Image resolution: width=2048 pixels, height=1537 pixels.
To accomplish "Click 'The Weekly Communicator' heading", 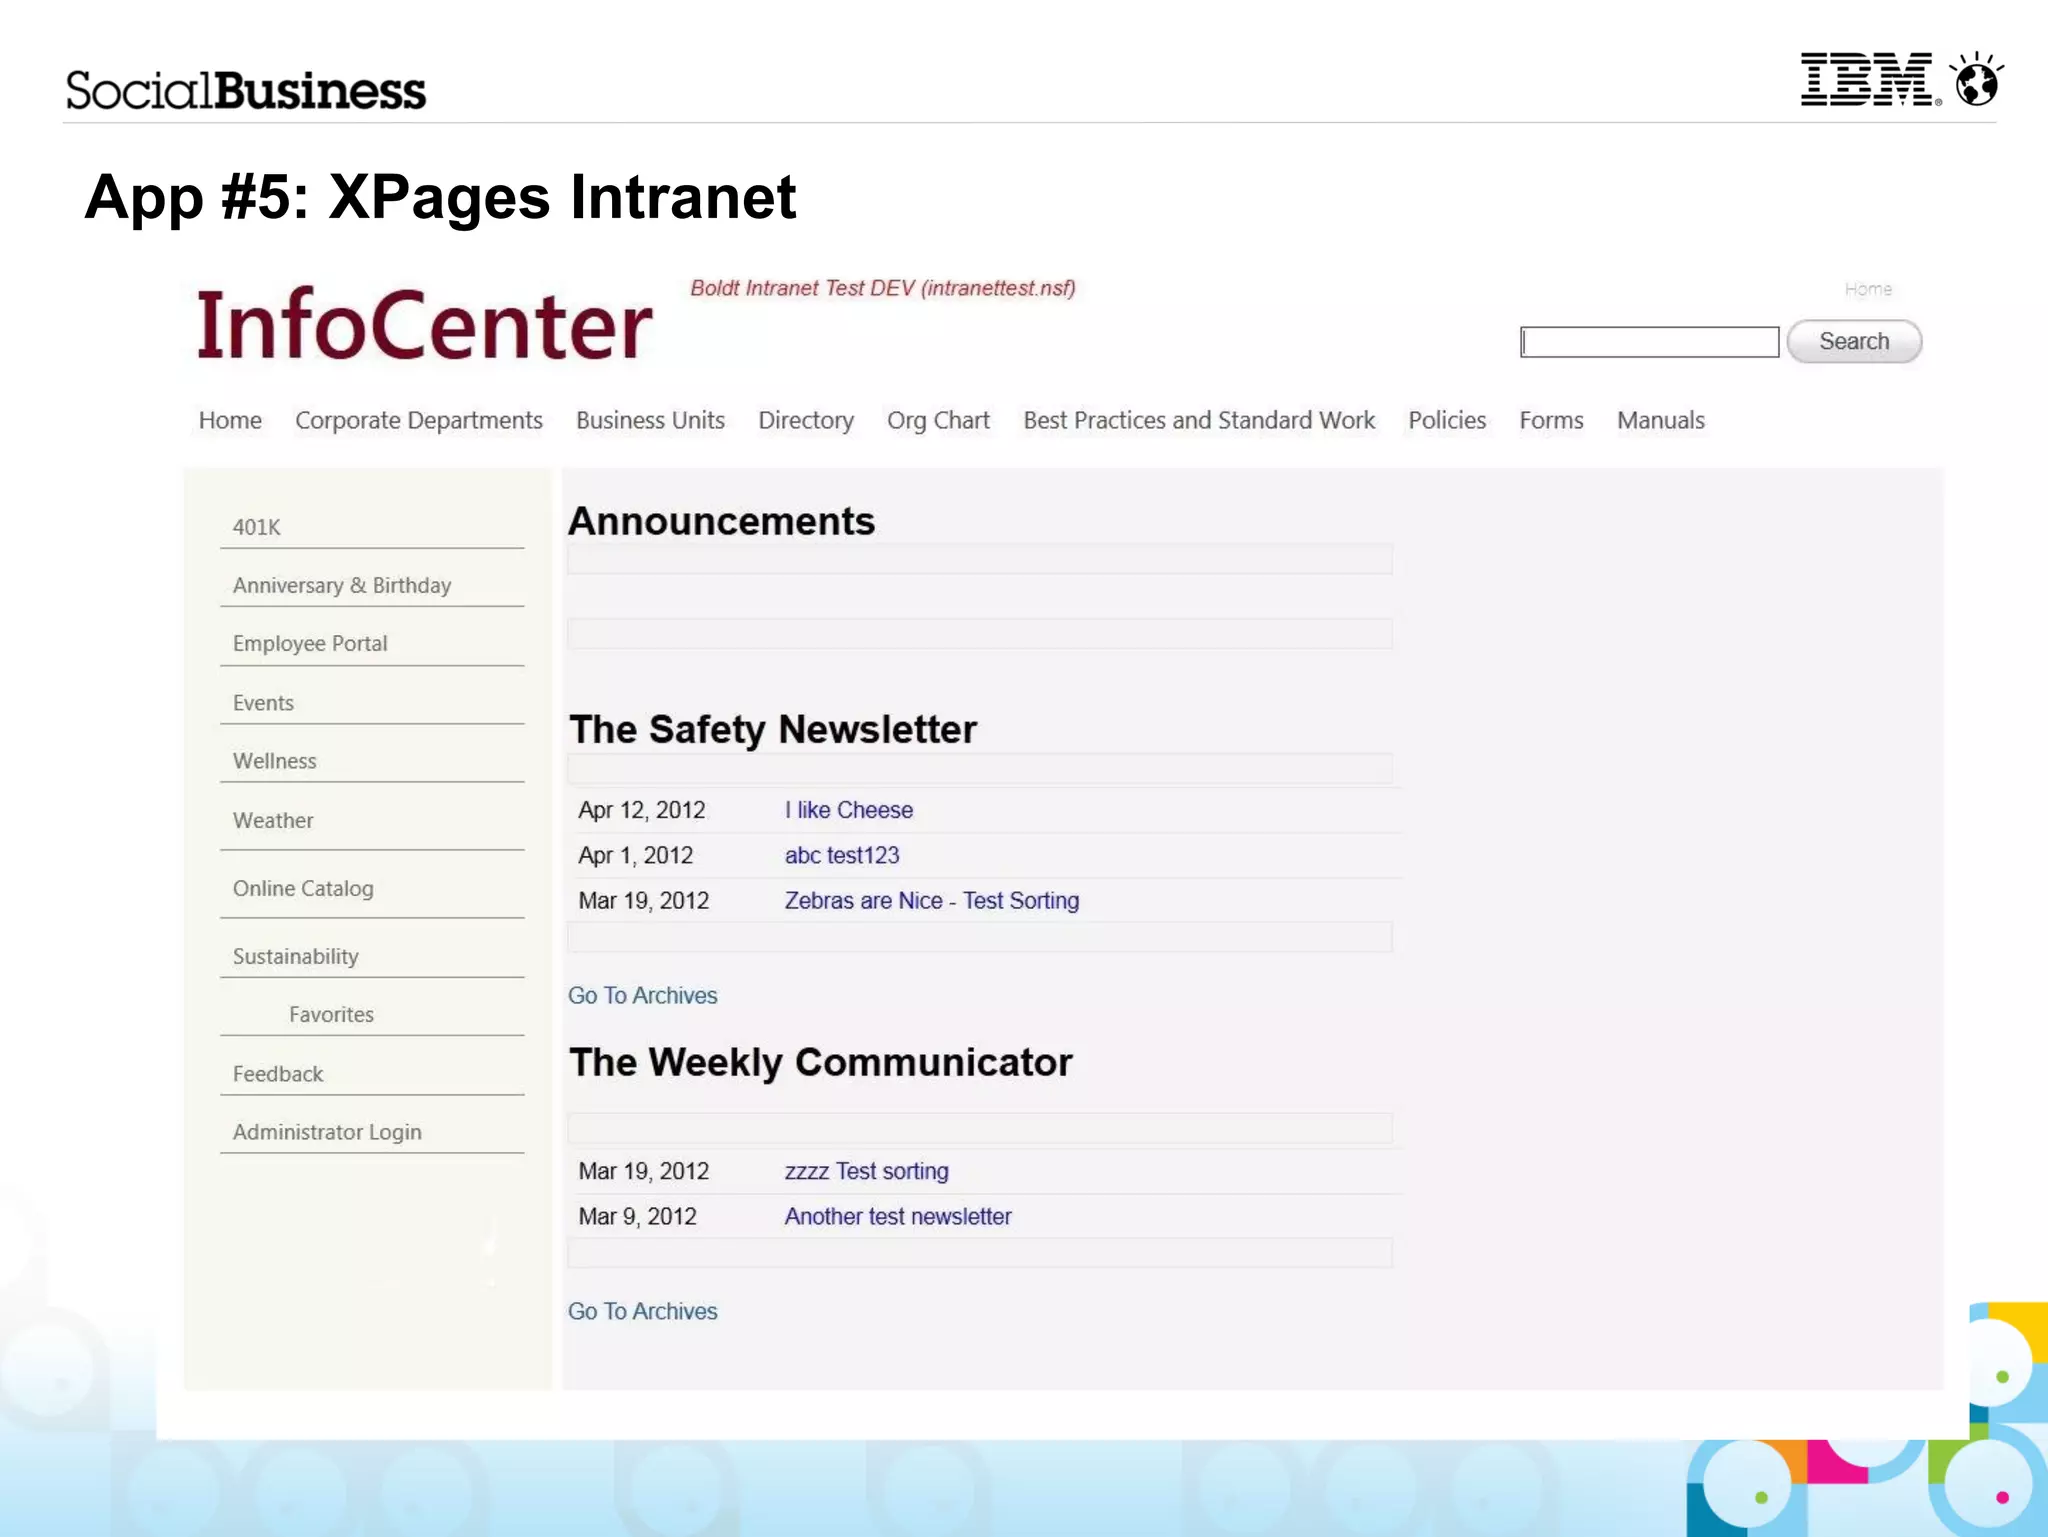I will pyautogui.click(x=821, y=1062).
